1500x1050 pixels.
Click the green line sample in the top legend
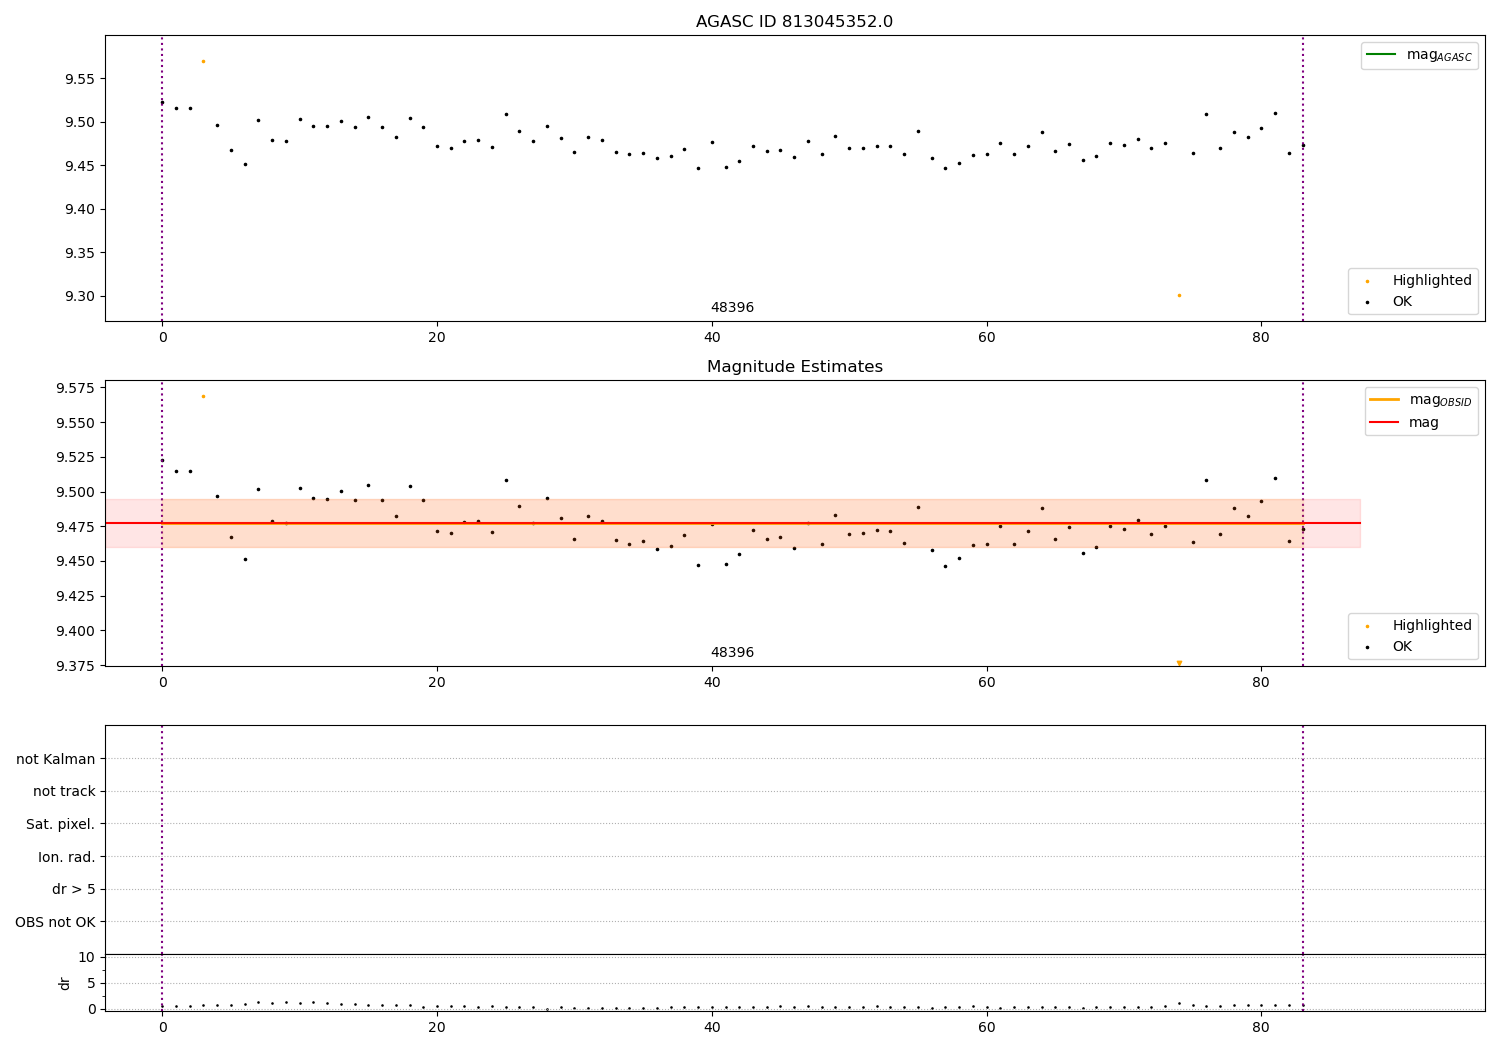click(1381, 55)
